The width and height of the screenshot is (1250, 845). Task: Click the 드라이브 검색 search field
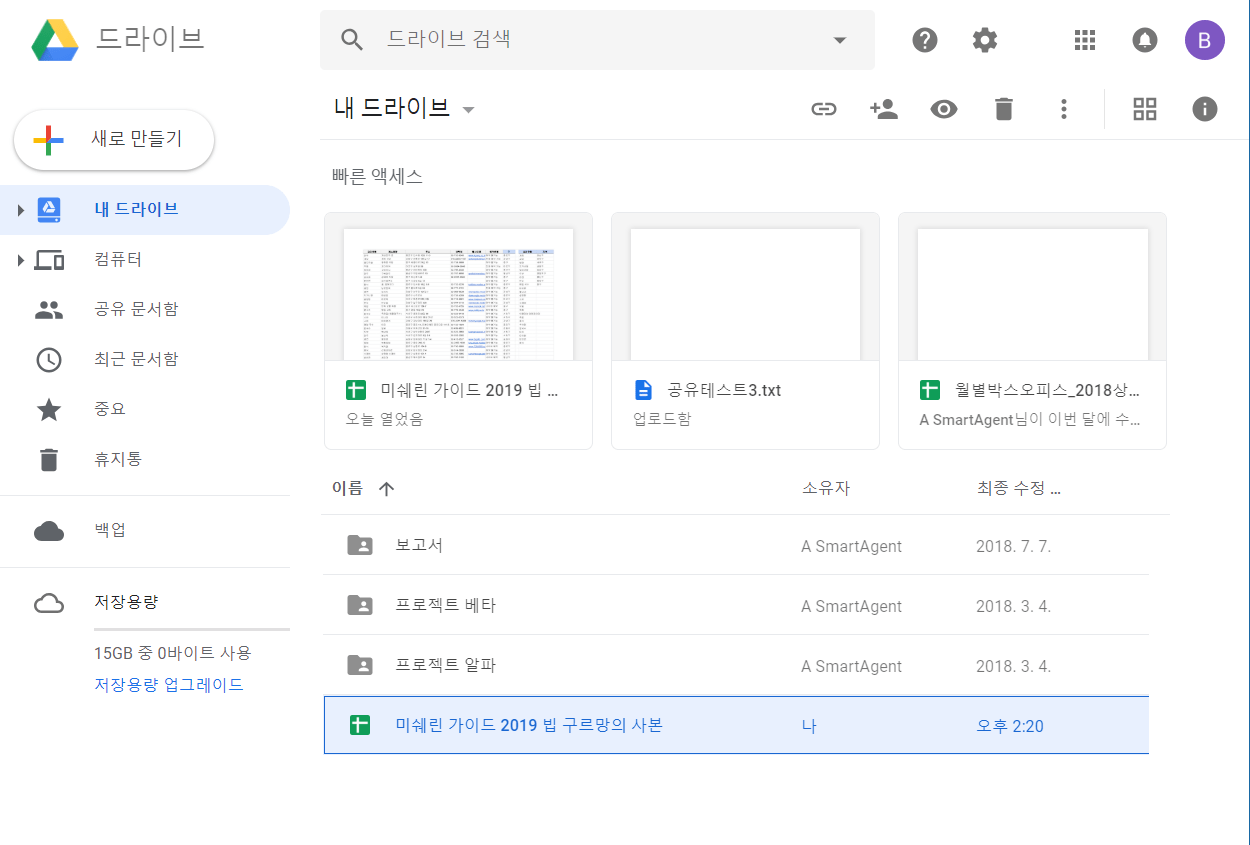[x=600, y=40]
